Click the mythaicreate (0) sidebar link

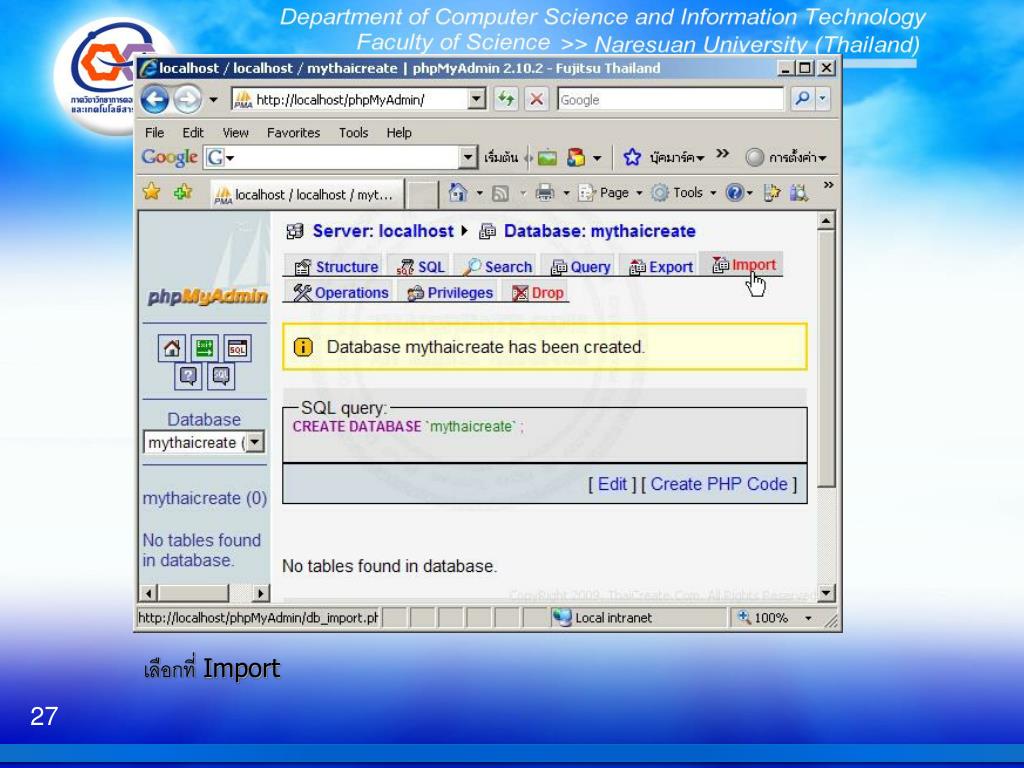point(204,498)
